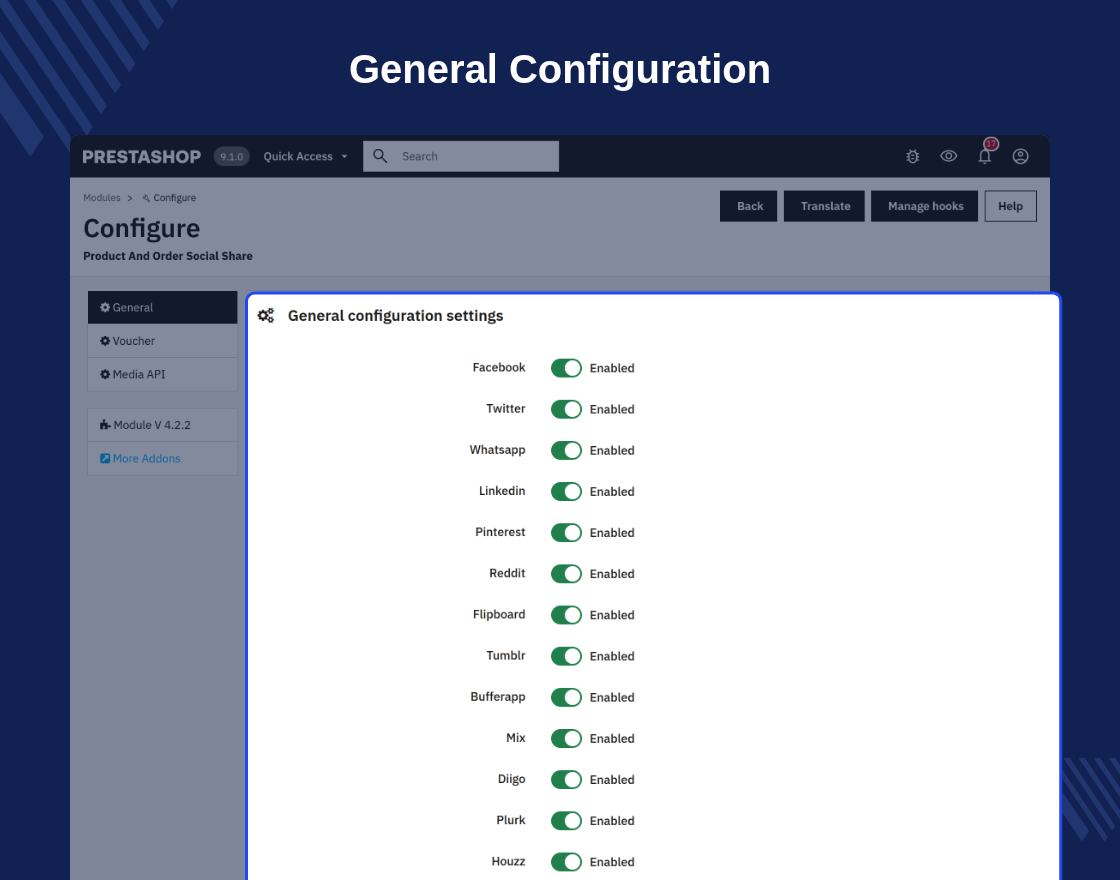Open the Quick Access dropdown
Viewport: 1120px width, 880px height.
click(305, 156)
